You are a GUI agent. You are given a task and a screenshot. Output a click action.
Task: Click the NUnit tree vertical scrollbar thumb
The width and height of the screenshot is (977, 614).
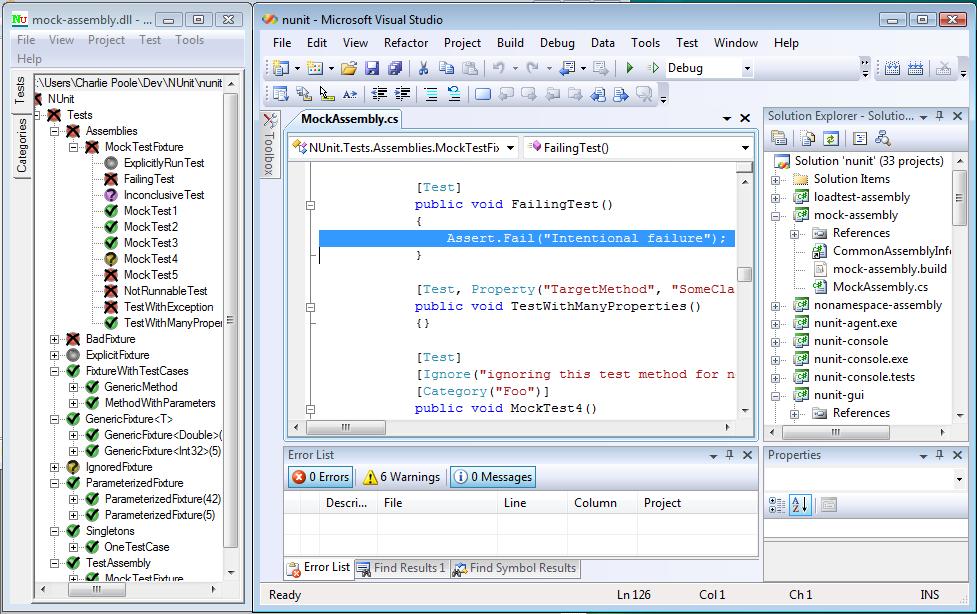pos(230,320)
